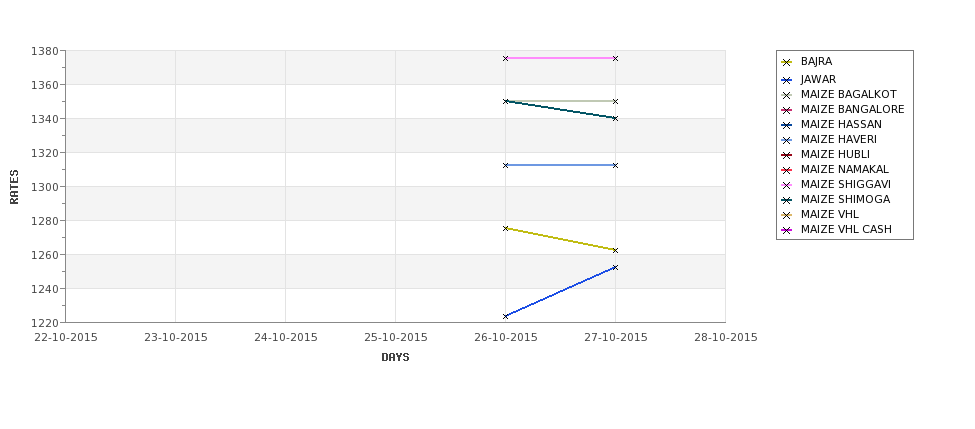Viewport: 975px width, 429px height.
Task: Click the MAIZE HUBLI legend marker
Action: [787, 155]
